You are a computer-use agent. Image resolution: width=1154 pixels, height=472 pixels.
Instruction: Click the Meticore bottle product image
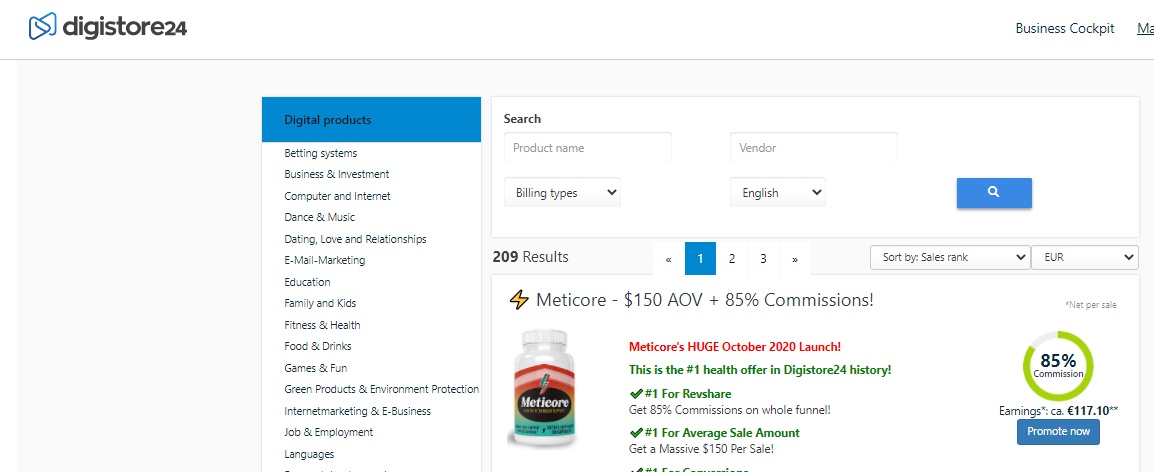pos(545,388)
